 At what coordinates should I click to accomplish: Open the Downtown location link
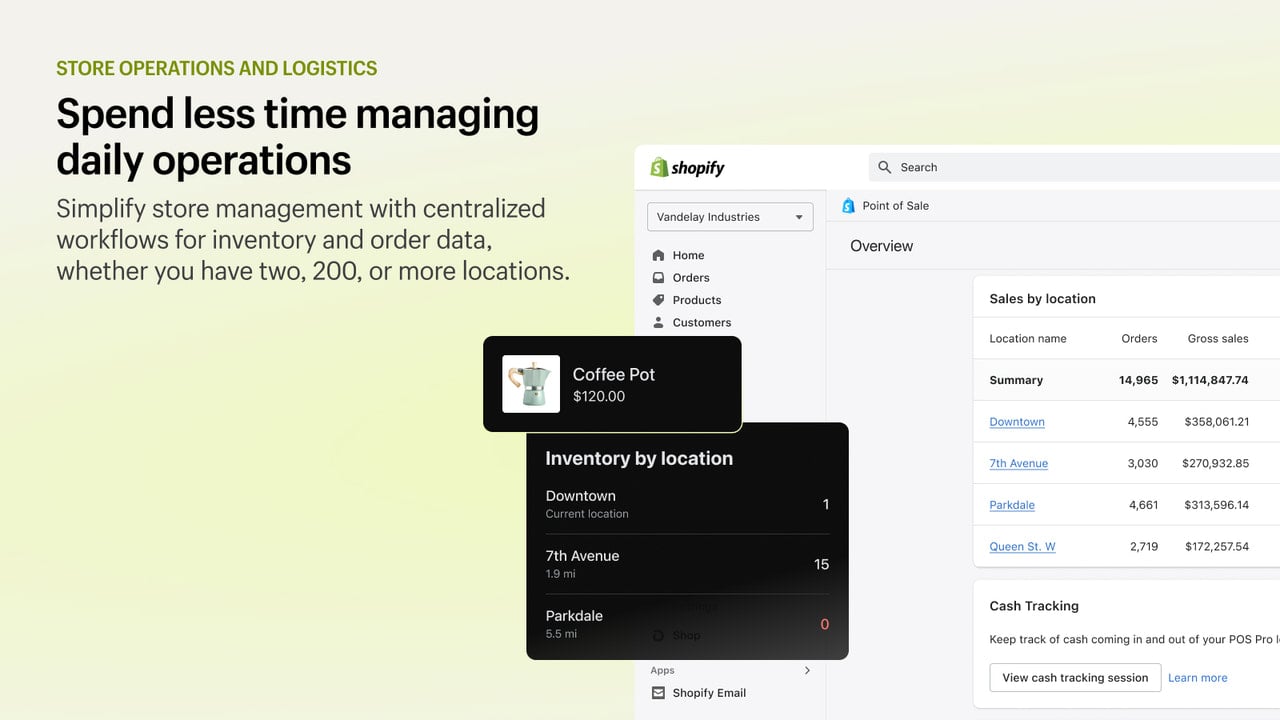(x=1017, y=422)
